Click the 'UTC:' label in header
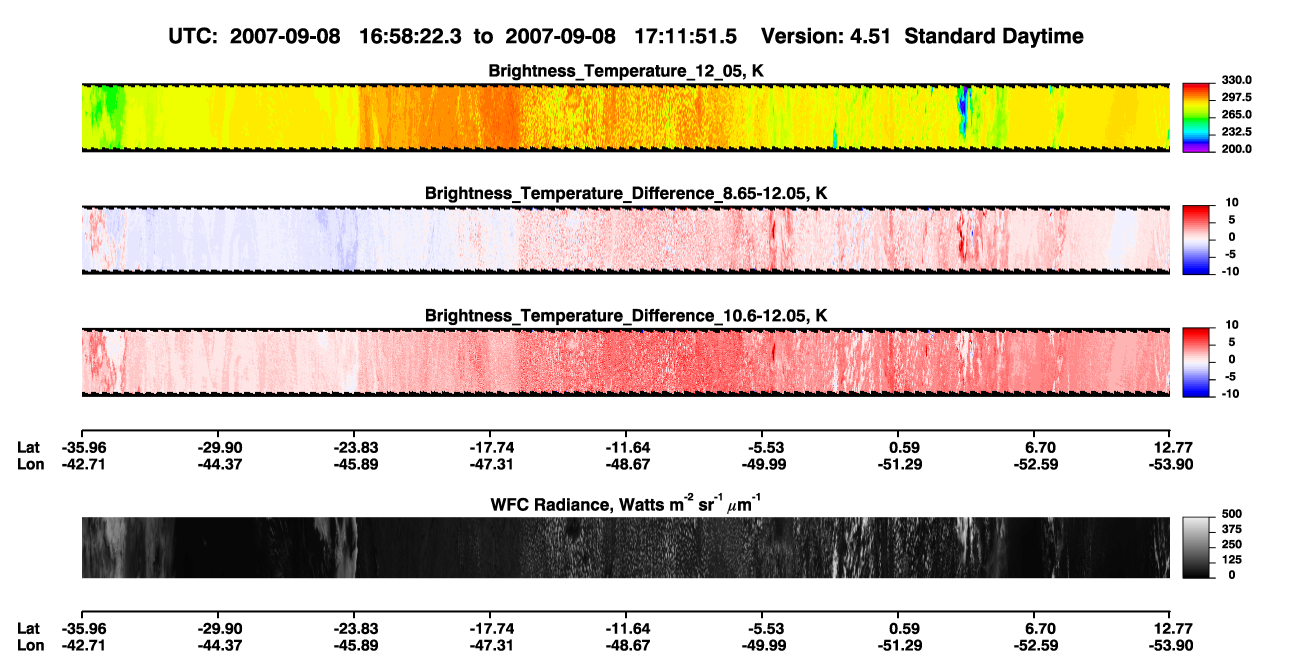This screenshot has height=667, width=1300. 193,36
